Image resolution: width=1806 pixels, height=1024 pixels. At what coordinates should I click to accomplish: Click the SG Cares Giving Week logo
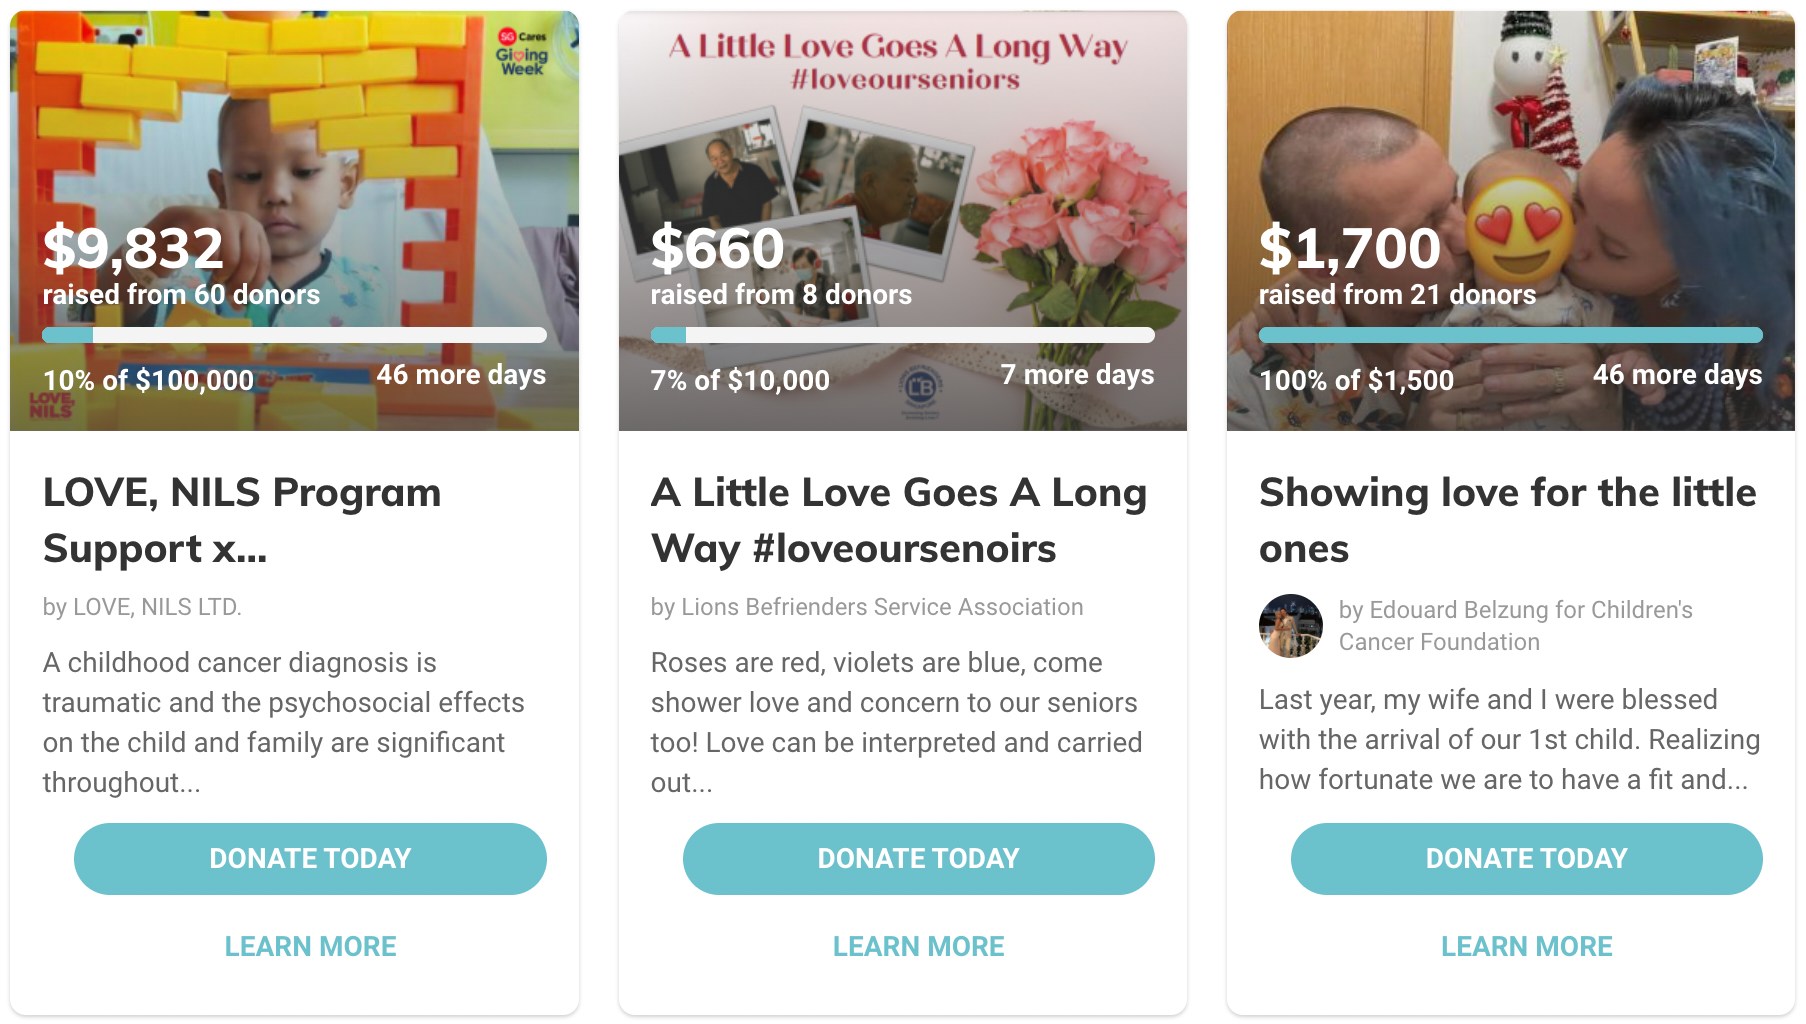(x=522, y=52)
